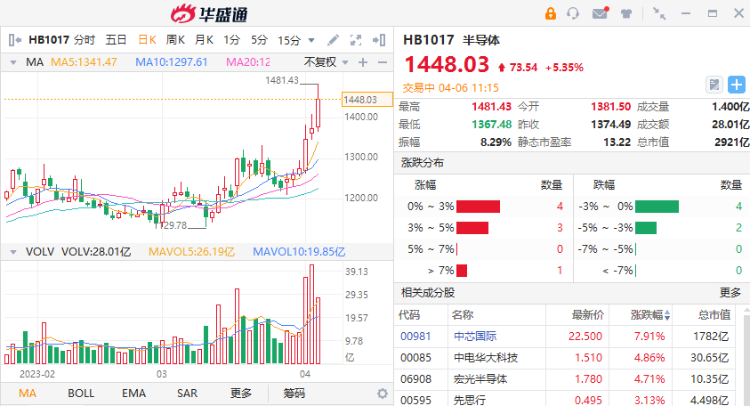Select the 月K chart tab

pyautogui.click(x=204, y=40)
